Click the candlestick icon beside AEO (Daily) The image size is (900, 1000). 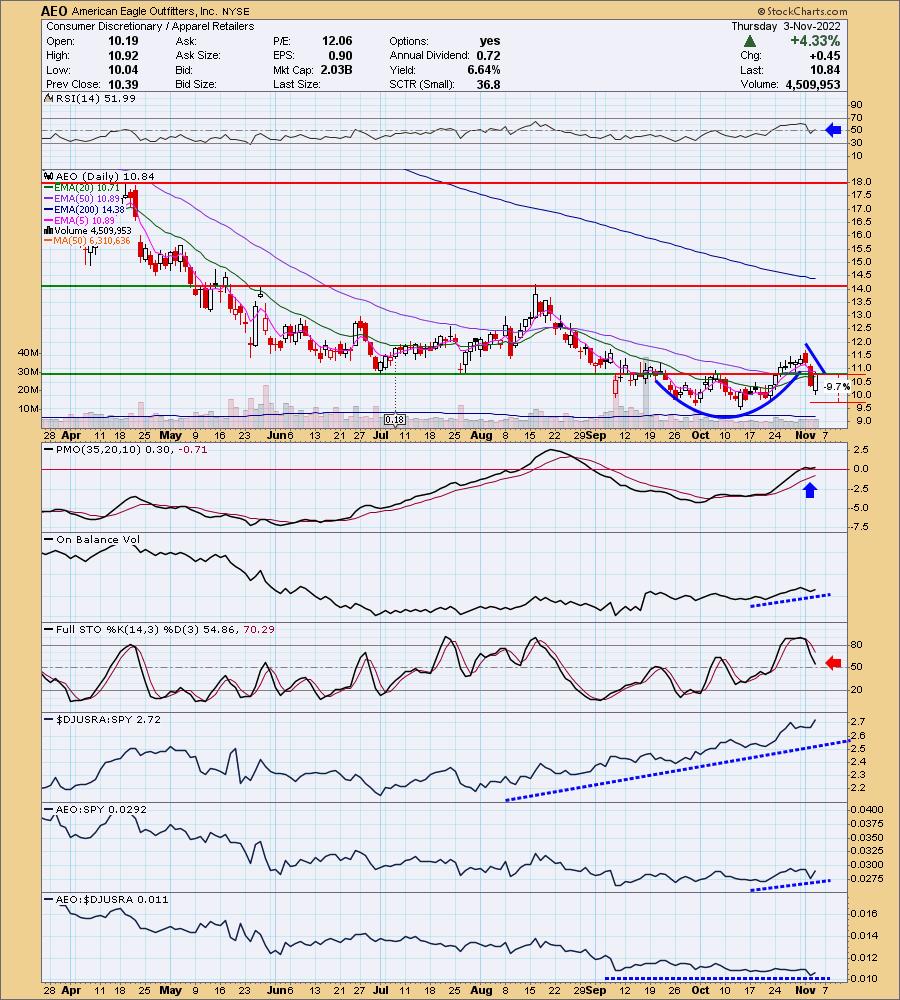tap(48, 177)
